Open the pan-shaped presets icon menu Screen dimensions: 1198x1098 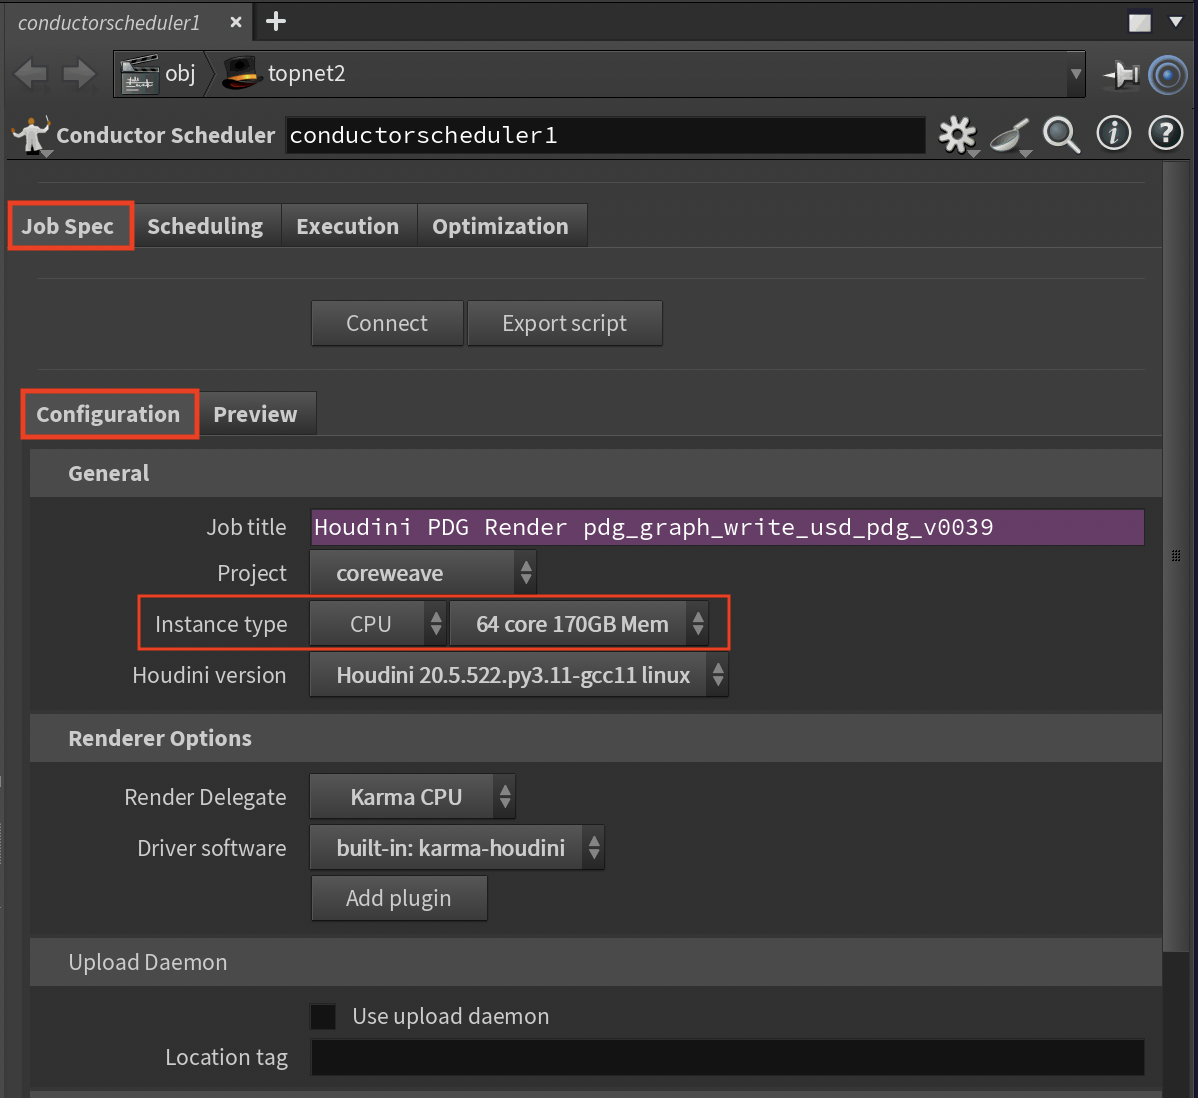tap(1009, 136)
